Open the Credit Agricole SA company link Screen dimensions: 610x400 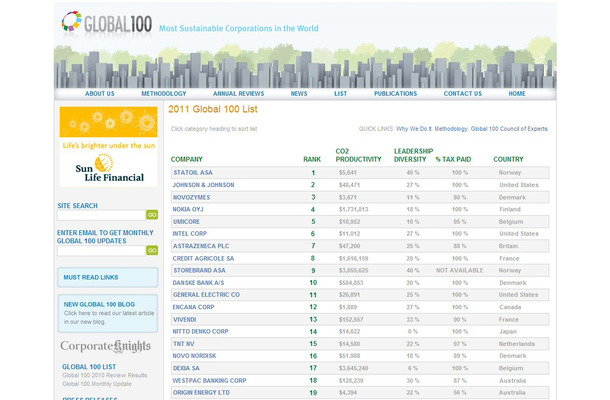pyautogui.click(x=203, y=258)
